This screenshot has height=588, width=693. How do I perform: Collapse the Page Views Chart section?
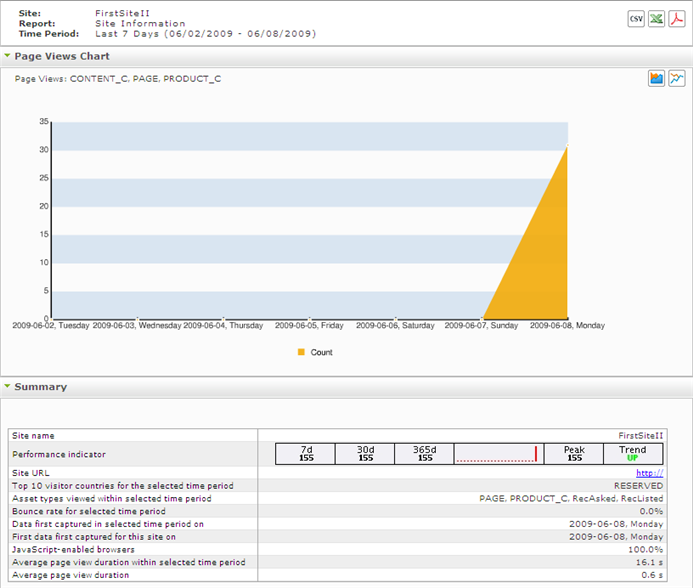coord(7,56)
